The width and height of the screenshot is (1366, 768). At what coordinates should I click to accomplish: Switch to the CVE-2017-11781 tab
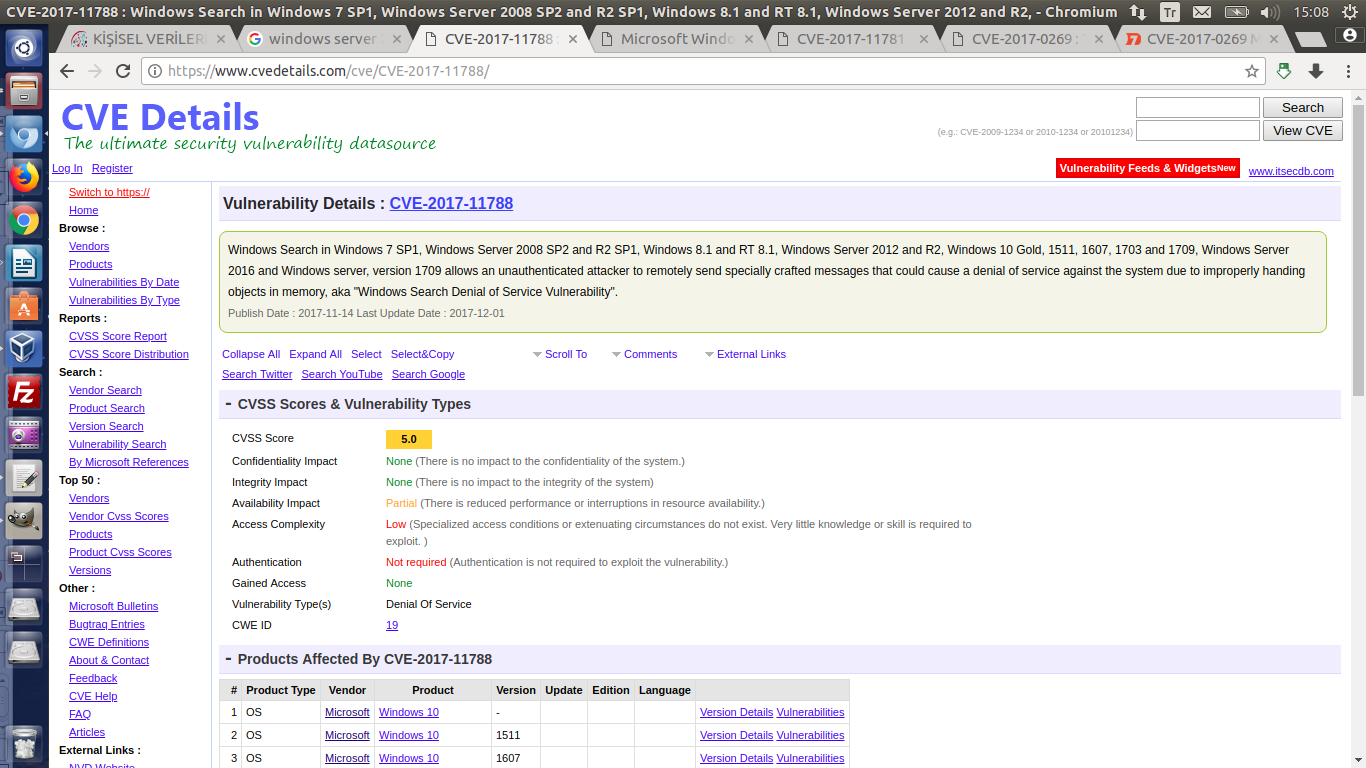(x=850, y=39)
